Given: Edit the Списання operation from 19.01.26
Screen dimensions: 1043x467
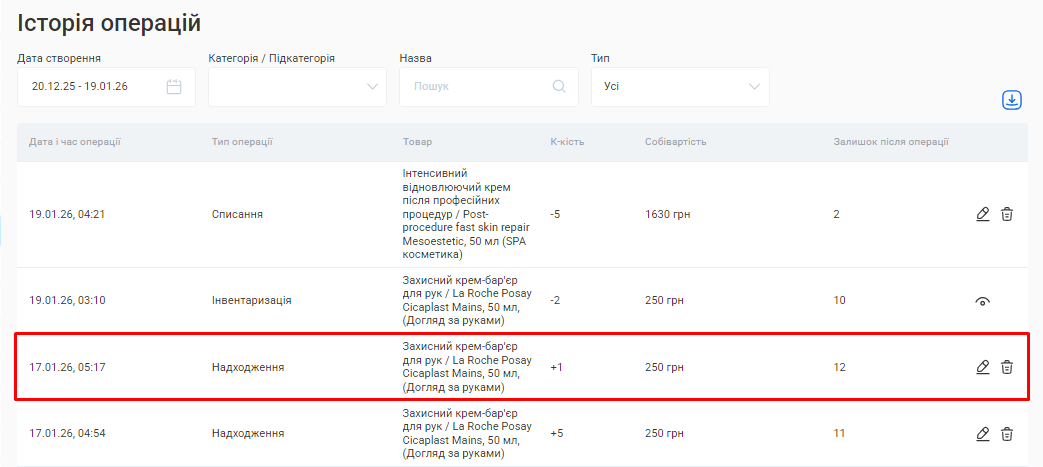Looking at the screenshot, I should coord(983,214).
